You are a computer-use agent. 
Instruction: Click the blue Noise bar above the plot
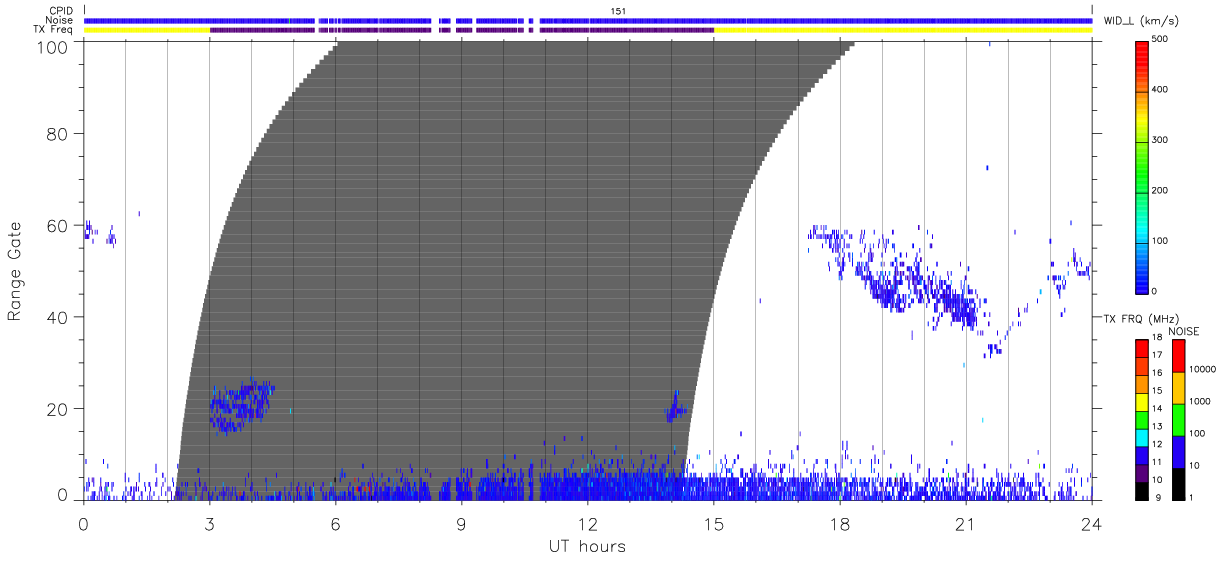(x=588, y=20)
